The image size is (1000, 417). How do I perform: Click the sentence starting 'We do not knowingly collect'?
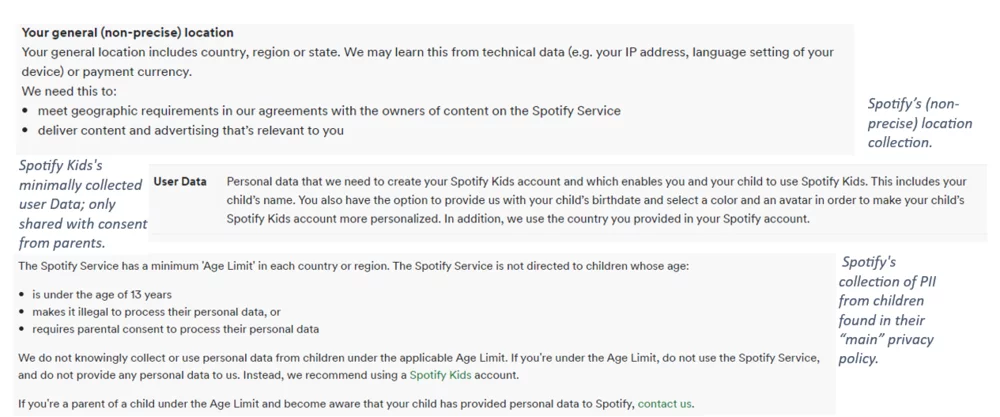pyautogui.click(x=420, y=357)
